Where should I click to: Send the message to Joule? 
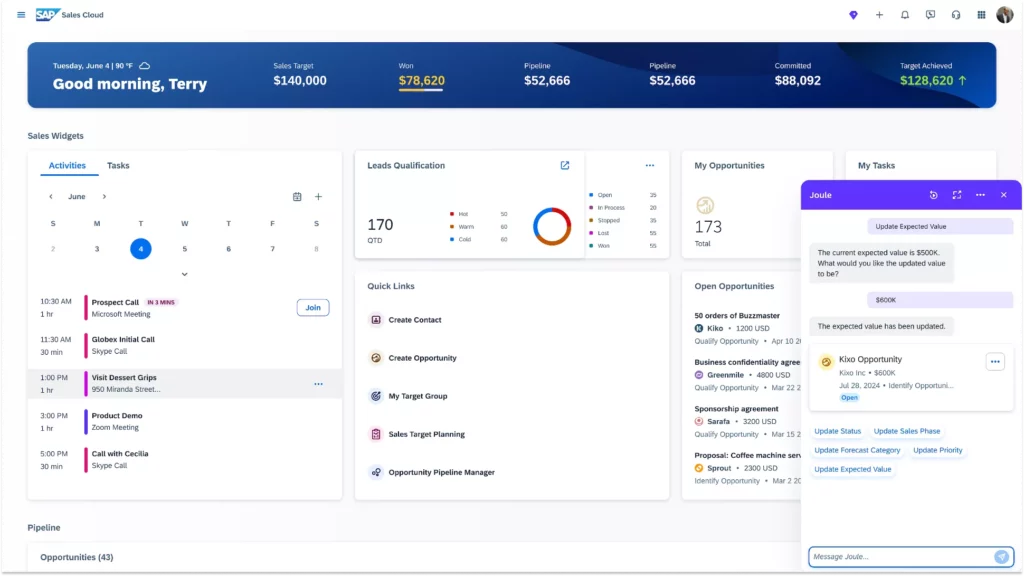[1001, 557]
